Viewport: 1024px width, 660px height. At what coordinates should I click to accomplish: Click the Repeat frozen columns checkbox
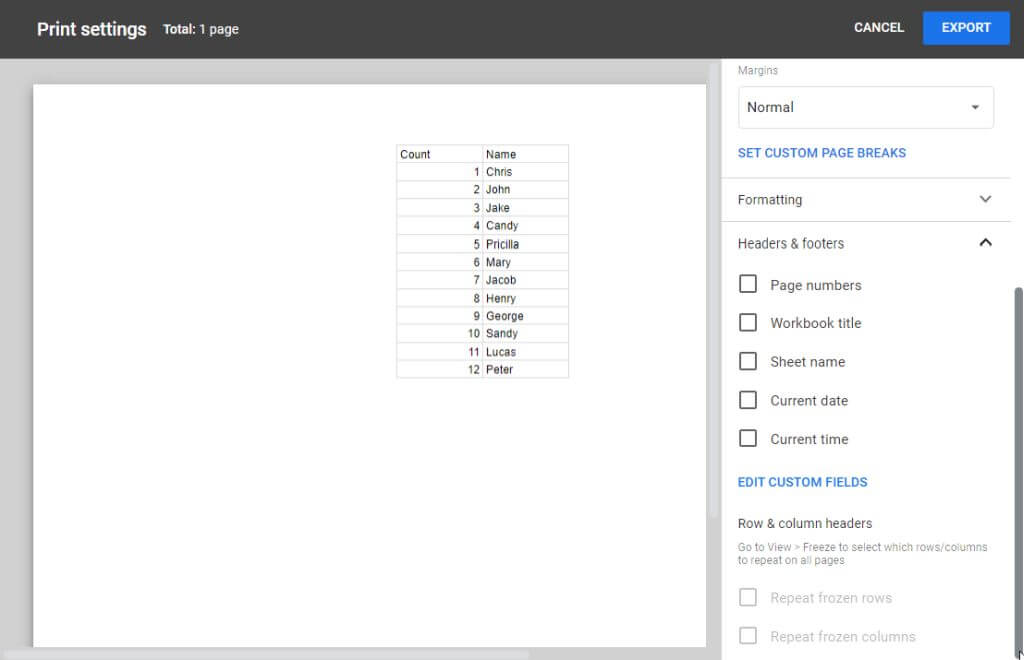(x=748, y=636)
